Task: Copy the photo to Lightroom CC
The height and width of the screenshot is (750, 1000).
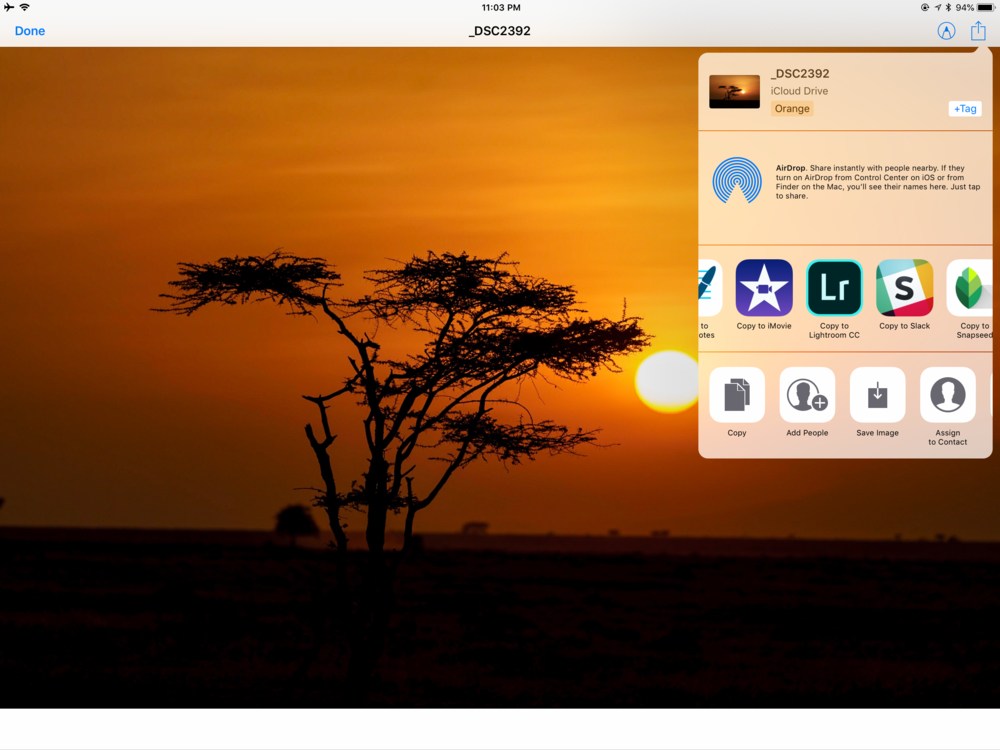Action: tap(834, 288)
